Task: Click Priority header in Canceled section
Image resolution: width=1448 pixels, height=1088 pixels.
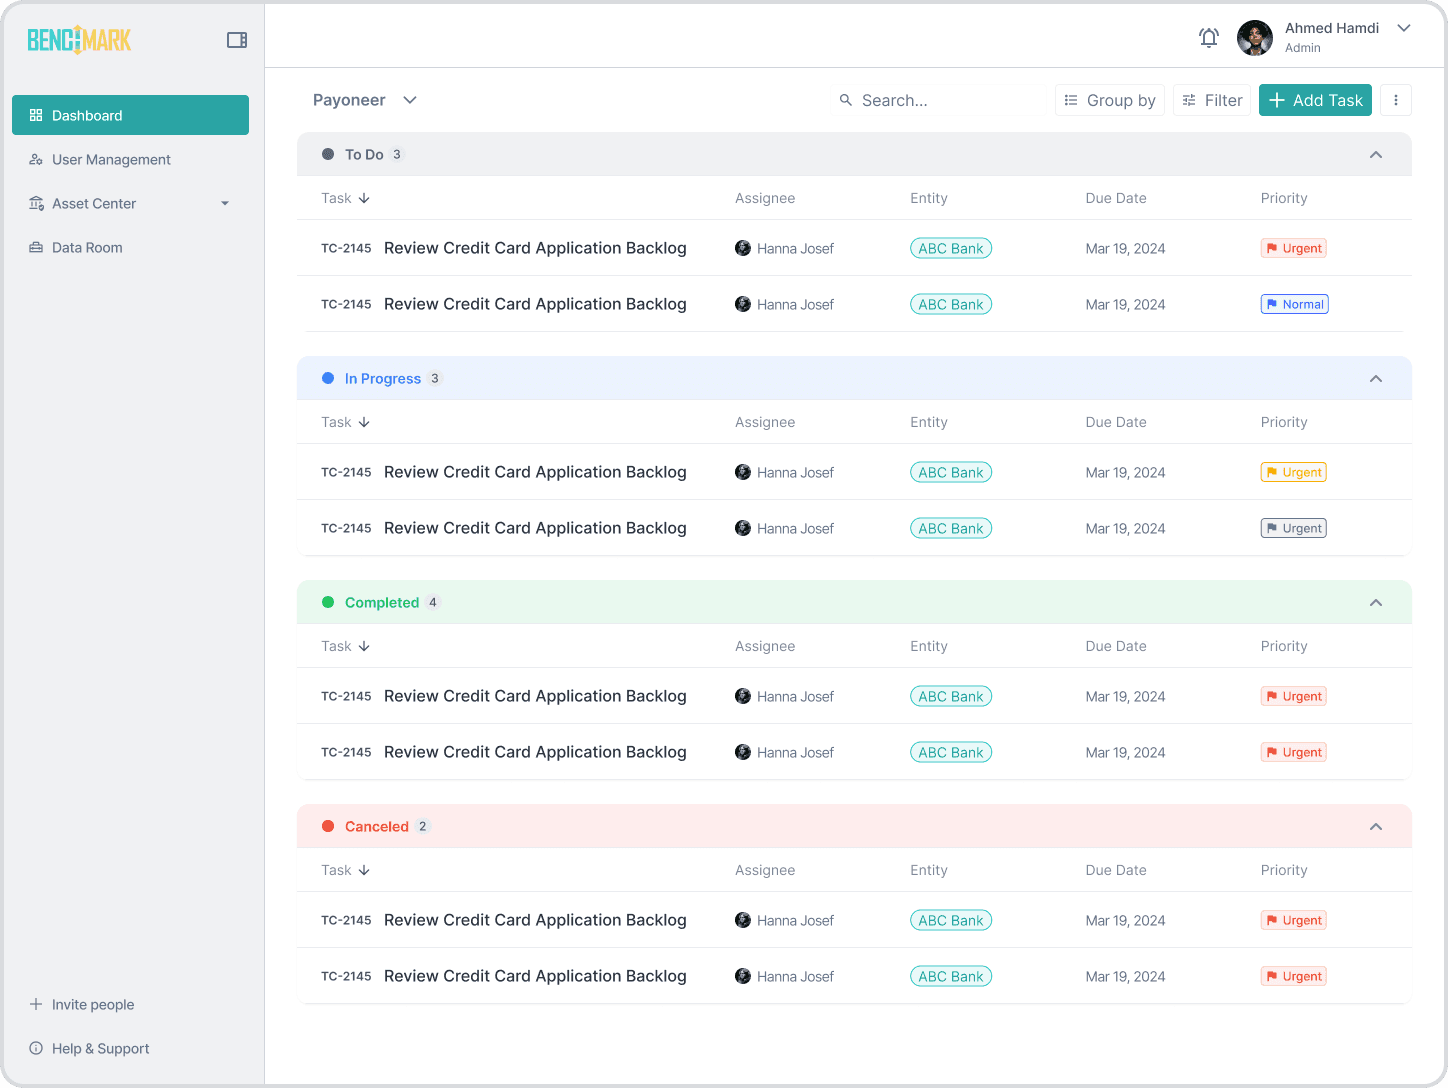Action: [x=1284, y=870]
